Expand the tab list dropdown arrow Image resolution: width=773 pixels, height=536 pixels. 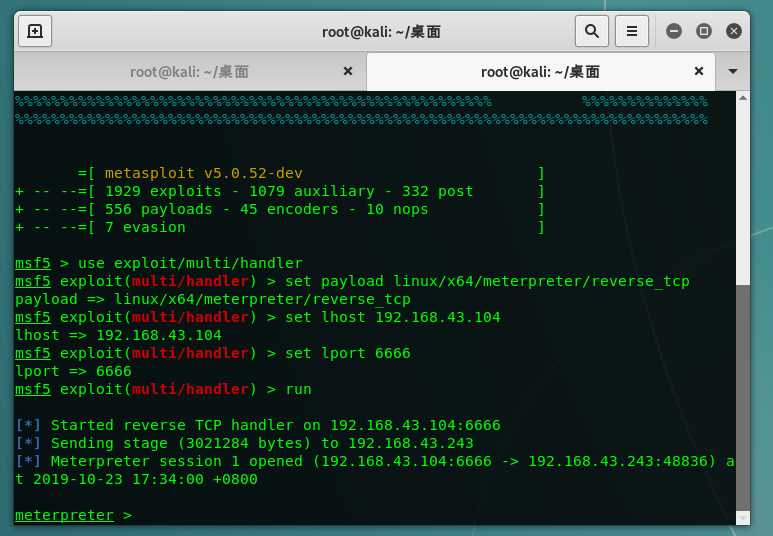pos(733,71)
